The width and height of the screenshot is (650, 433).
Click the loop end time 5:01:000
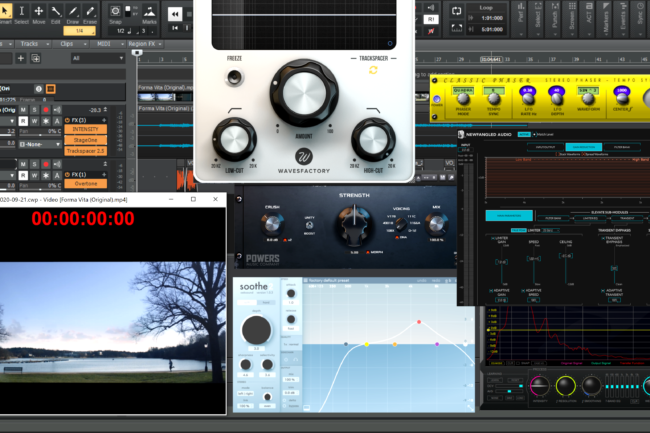[492, 29]
